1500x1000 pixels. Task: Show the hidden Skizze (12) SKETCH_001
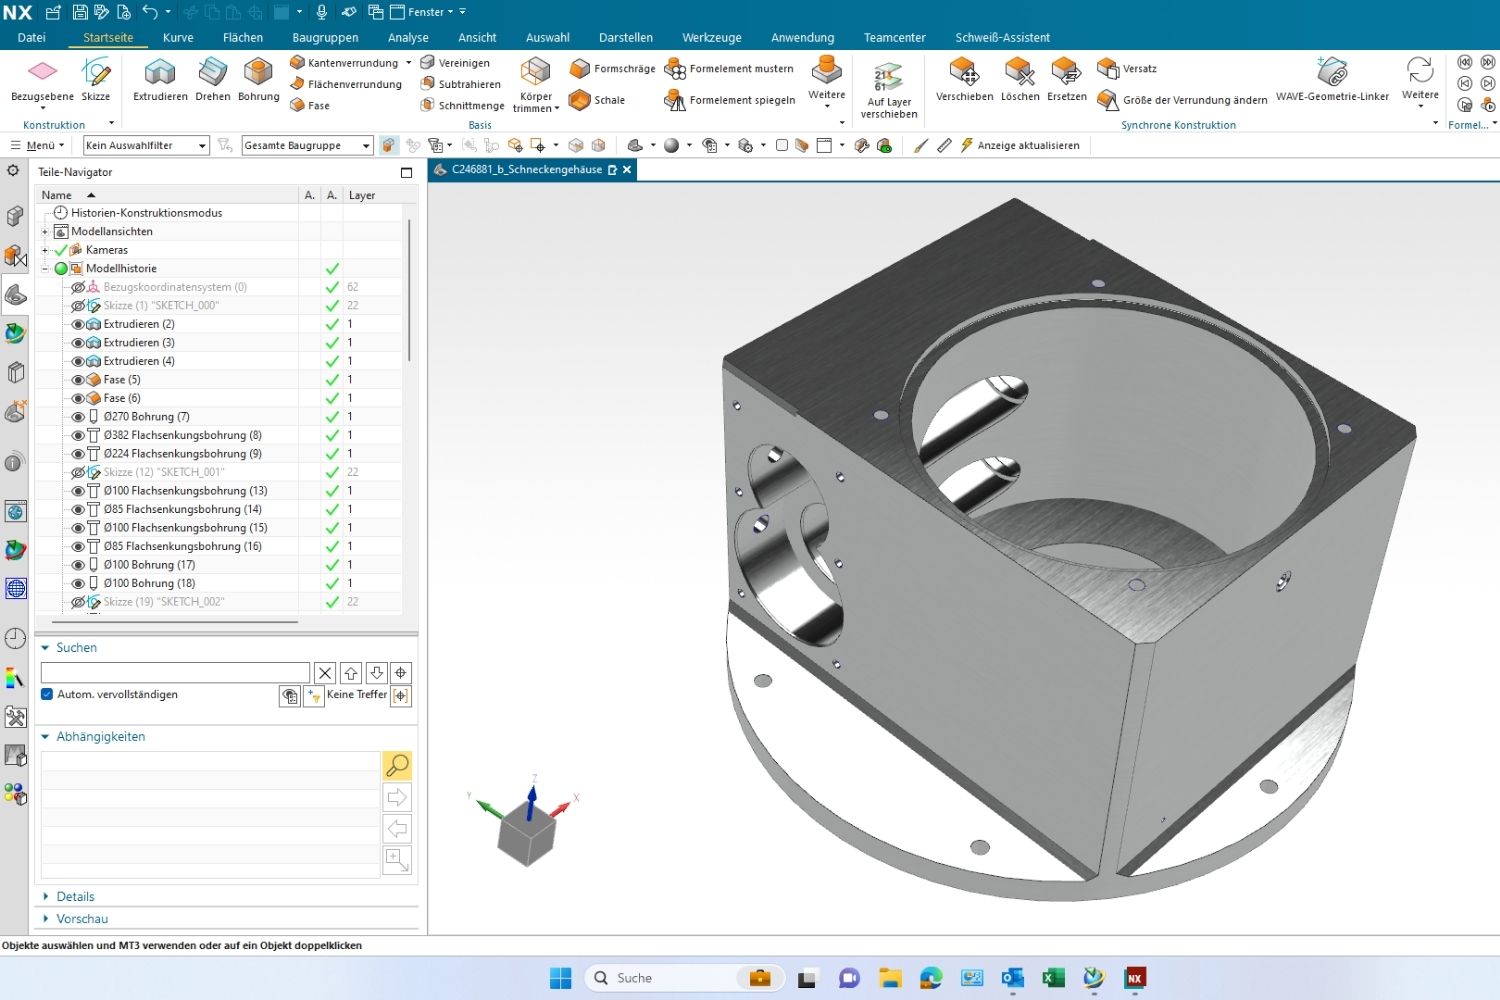[78, 472]
